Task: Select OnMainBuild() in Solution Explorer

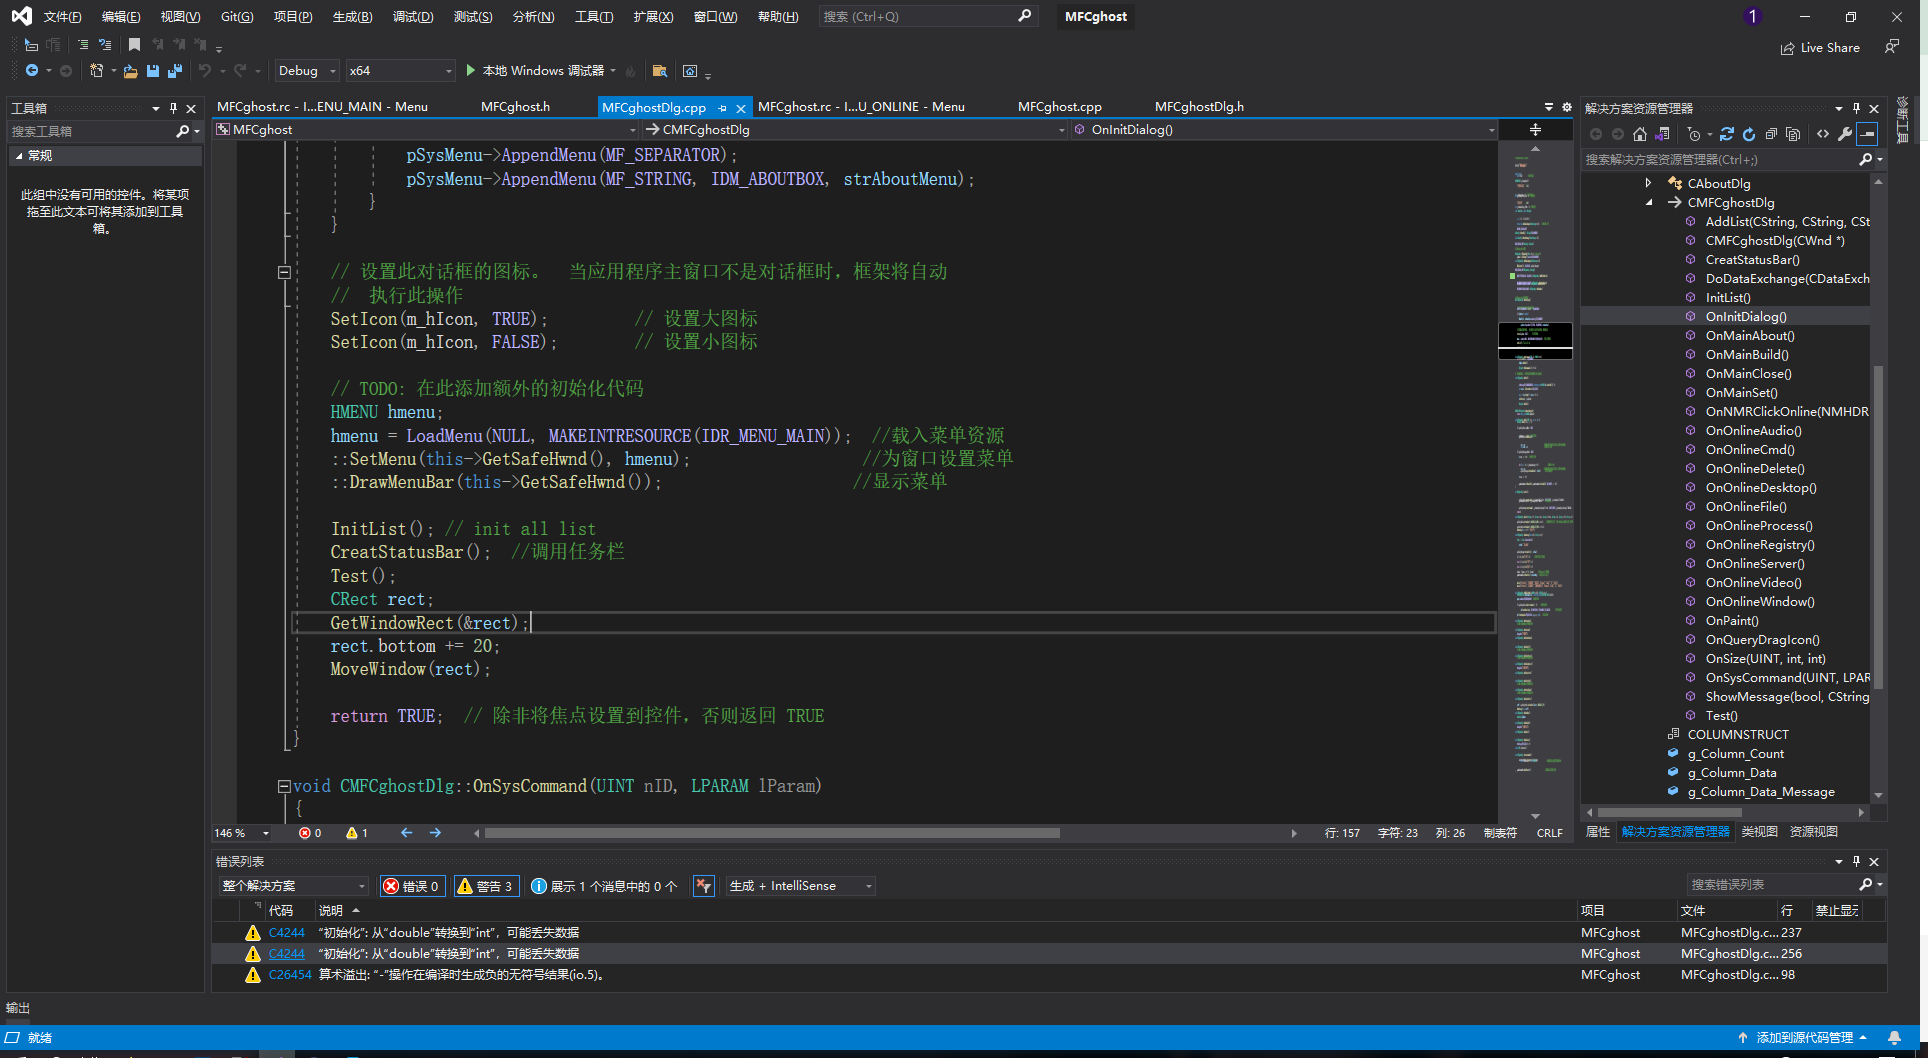Action: coord(1746,355)
